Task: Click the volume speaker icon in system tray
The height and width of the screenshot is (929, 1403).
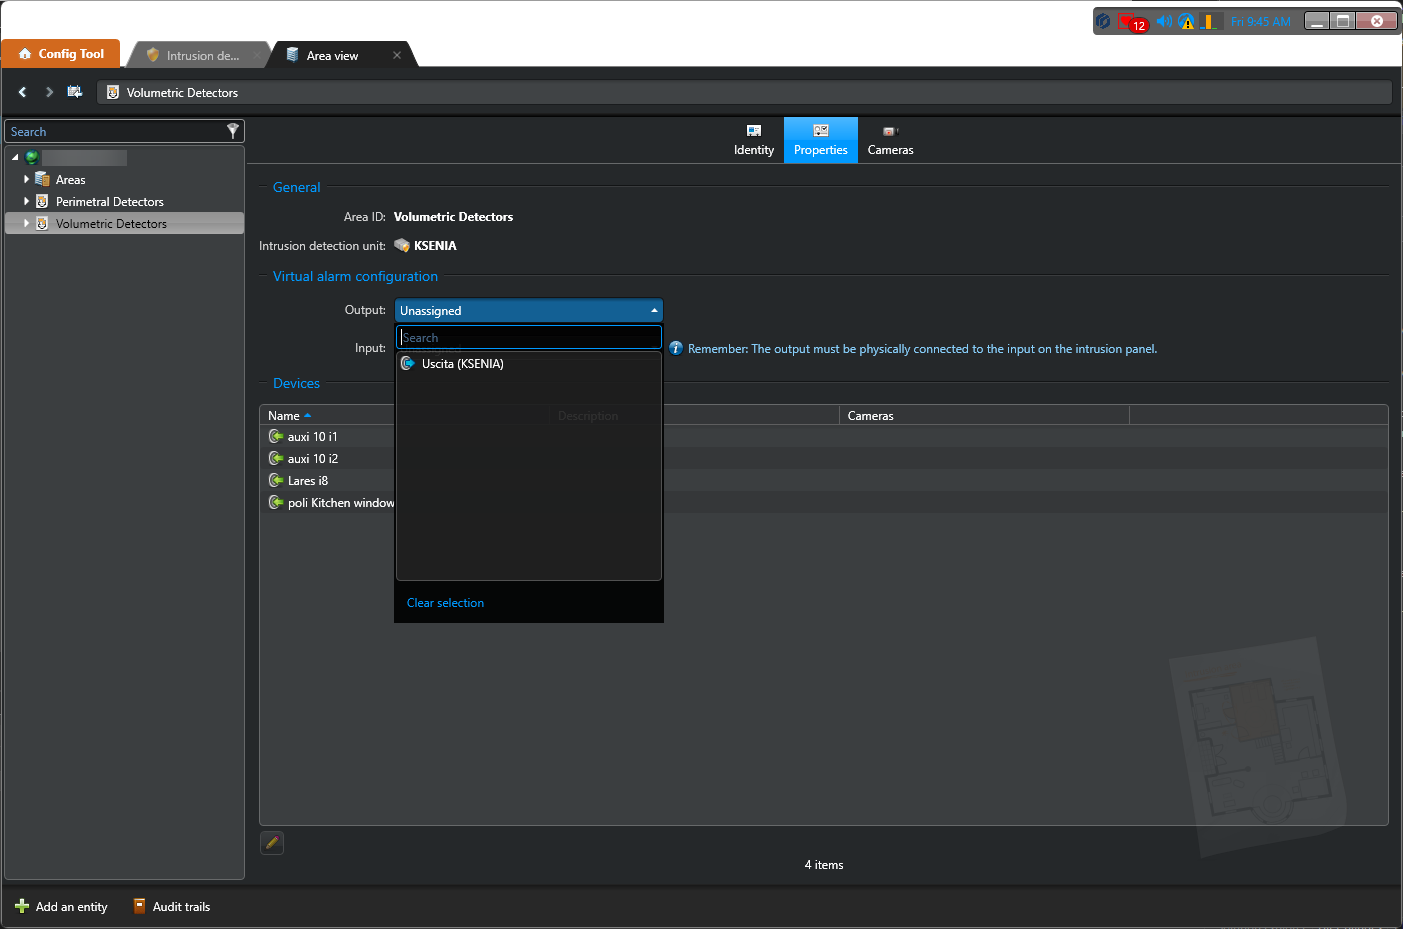Action: click(1163, 21)
